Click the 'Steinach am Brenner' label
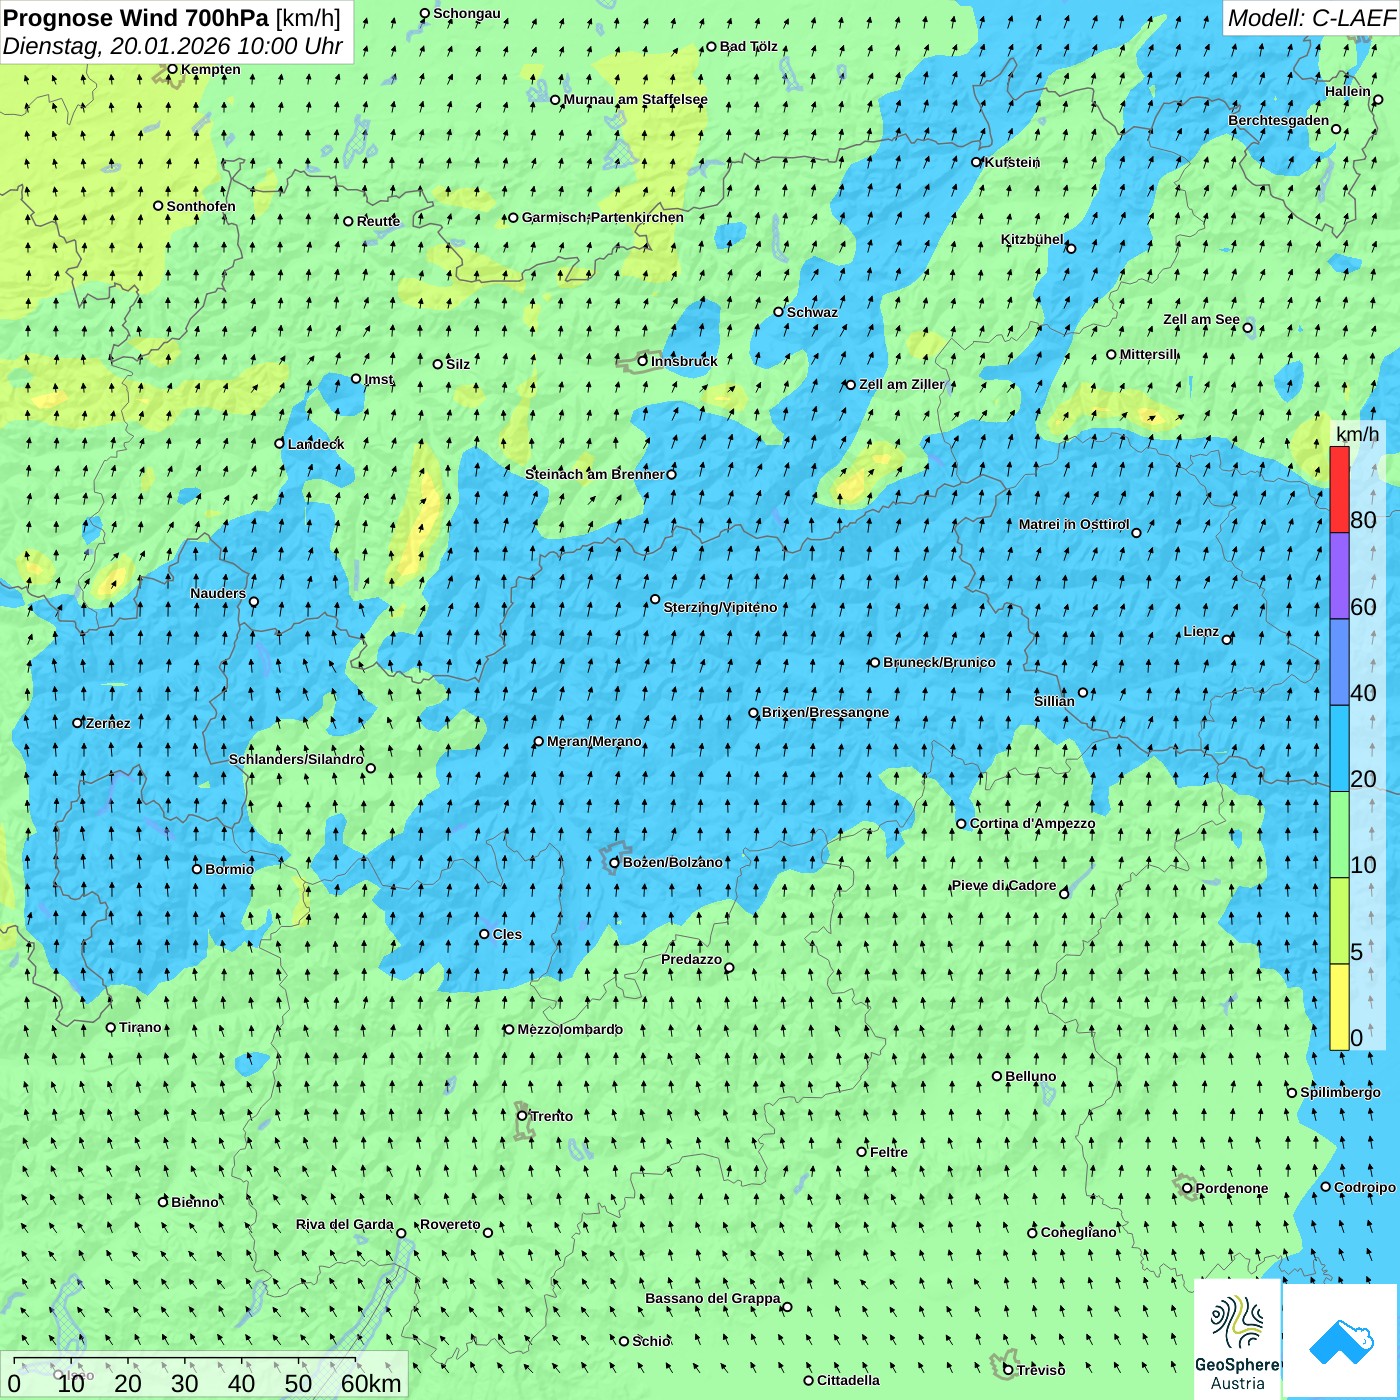1400x1400 pixels. [x=595, y=474]
